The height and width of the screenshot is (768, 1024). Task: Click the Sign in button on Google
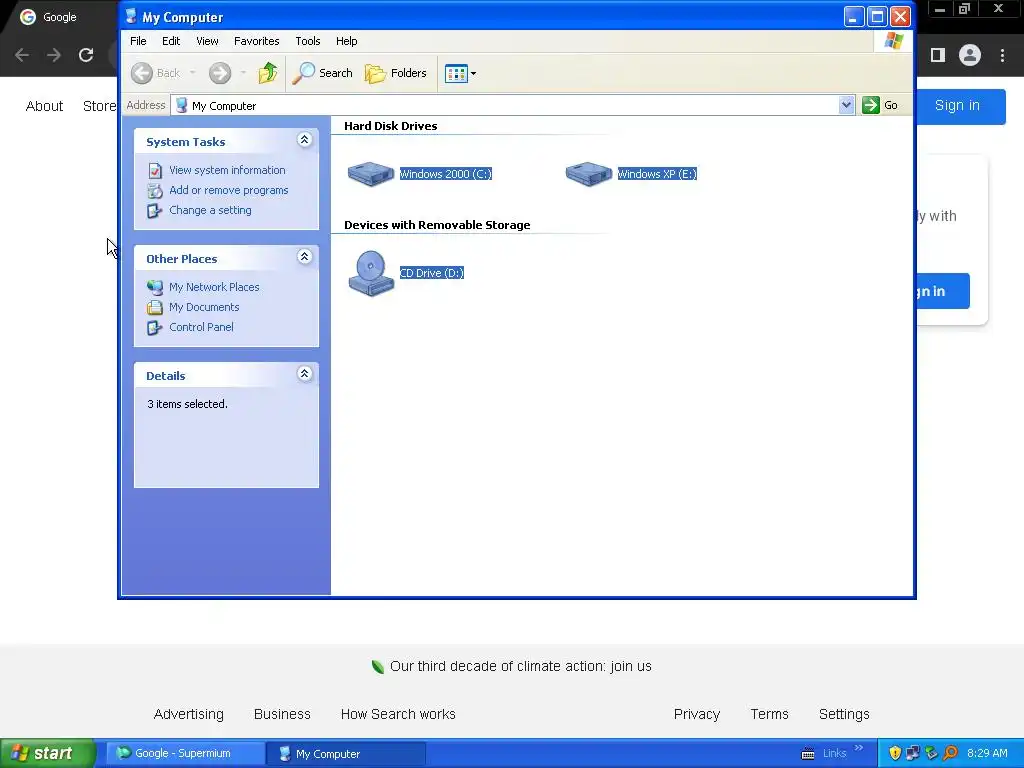[957, 106]
